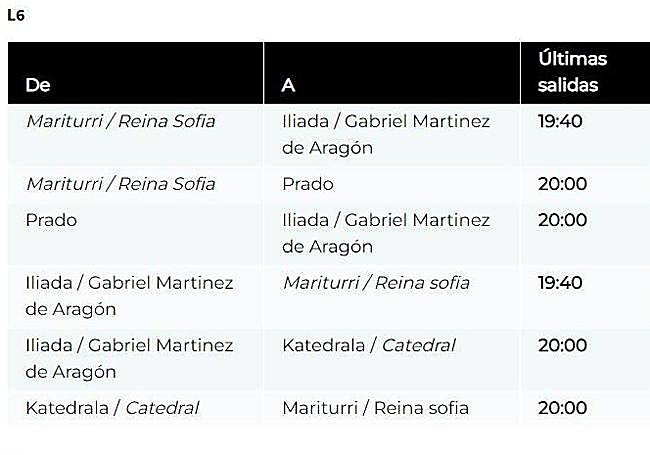
Task: Click Mariturri / Reina sofia destination, fourth row
Action: [376, 283]
